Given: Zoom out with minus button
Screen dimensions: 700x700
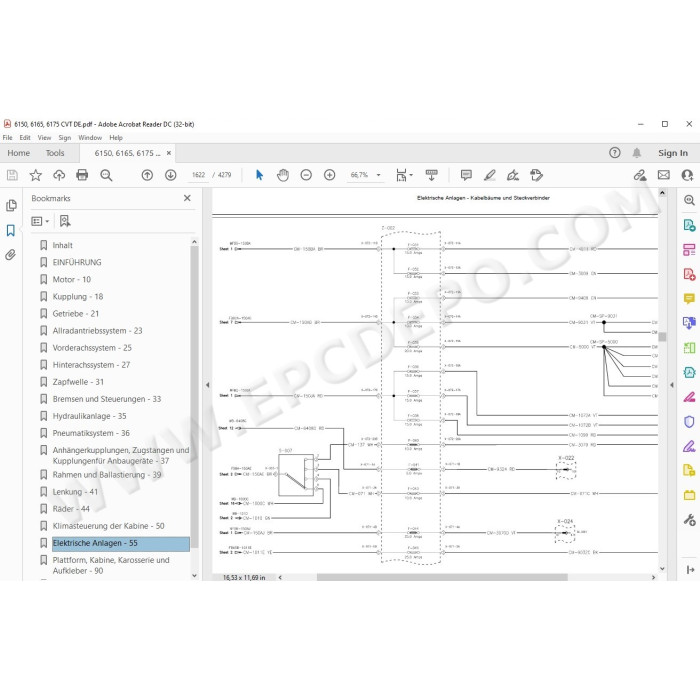Looking at the screenshot, I should coord(306,175).
